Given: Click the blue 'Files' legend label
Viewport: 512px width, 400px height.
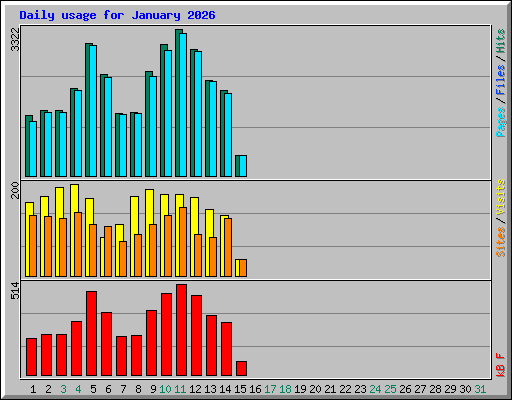Looking at the screenshot, I should (500, 80).
